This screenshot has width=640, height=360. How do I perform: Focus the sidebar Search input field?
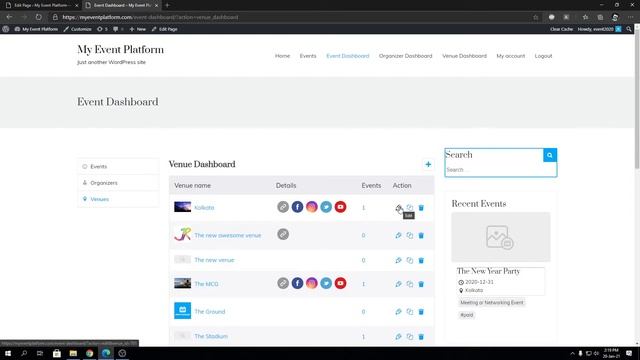tap(500, 170)
